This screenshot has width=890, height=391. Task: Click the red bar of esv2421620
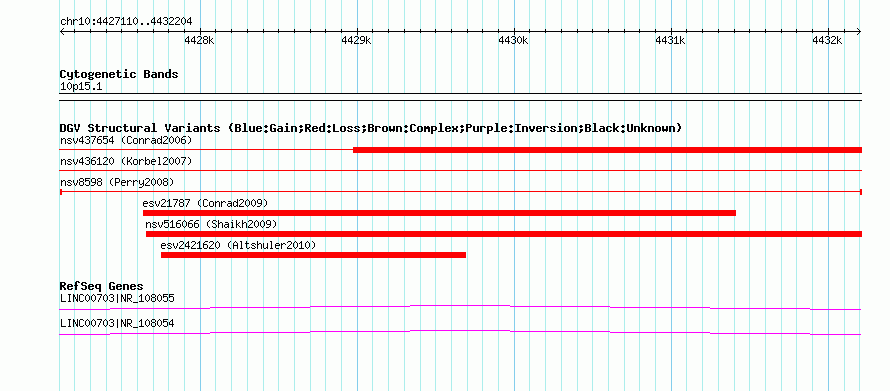pyautogui.click(x=313, y=255)
